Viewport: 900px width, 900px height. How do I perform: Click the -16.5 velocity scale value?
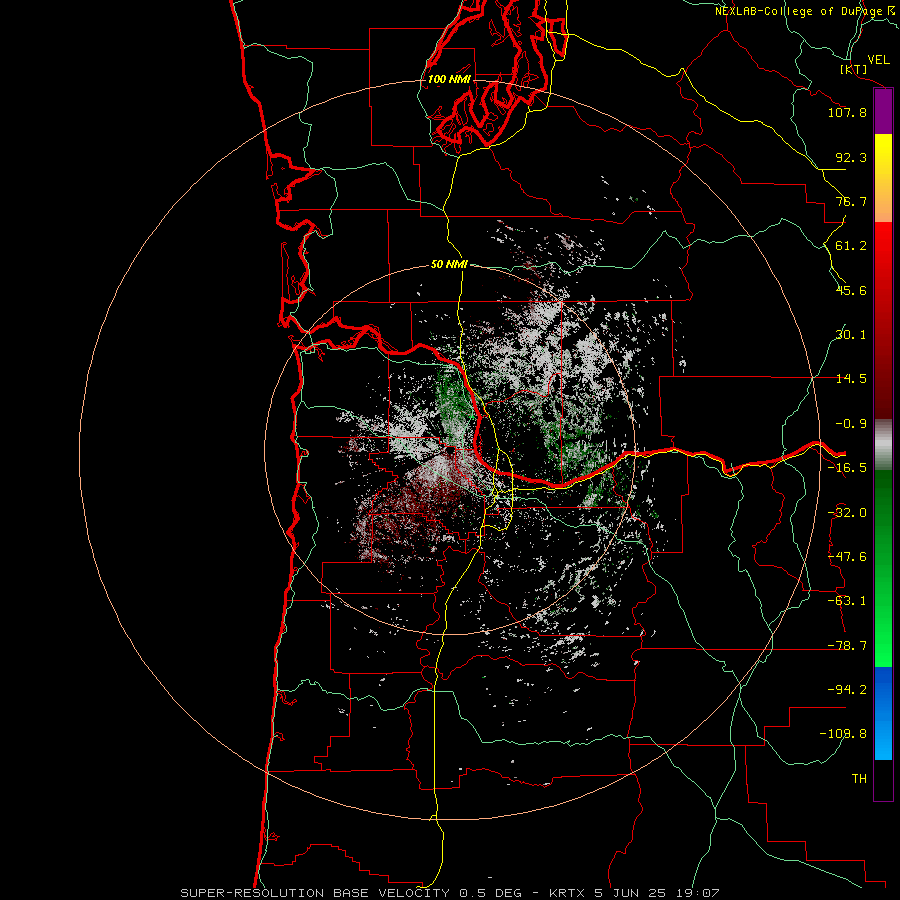847,468
